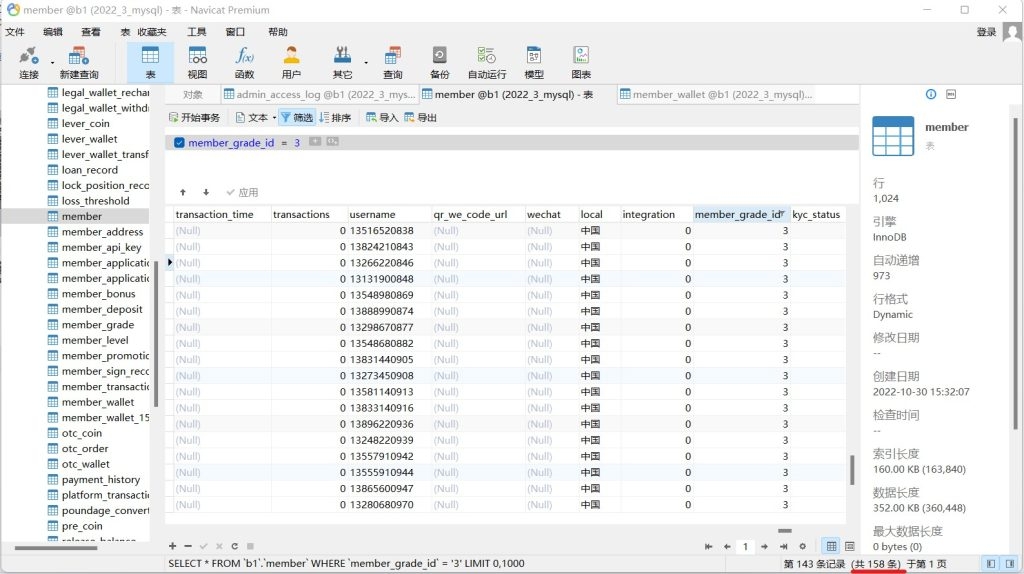
Task: Open the Automation (自动运行) icon
Action: click(x=486, y=62)
